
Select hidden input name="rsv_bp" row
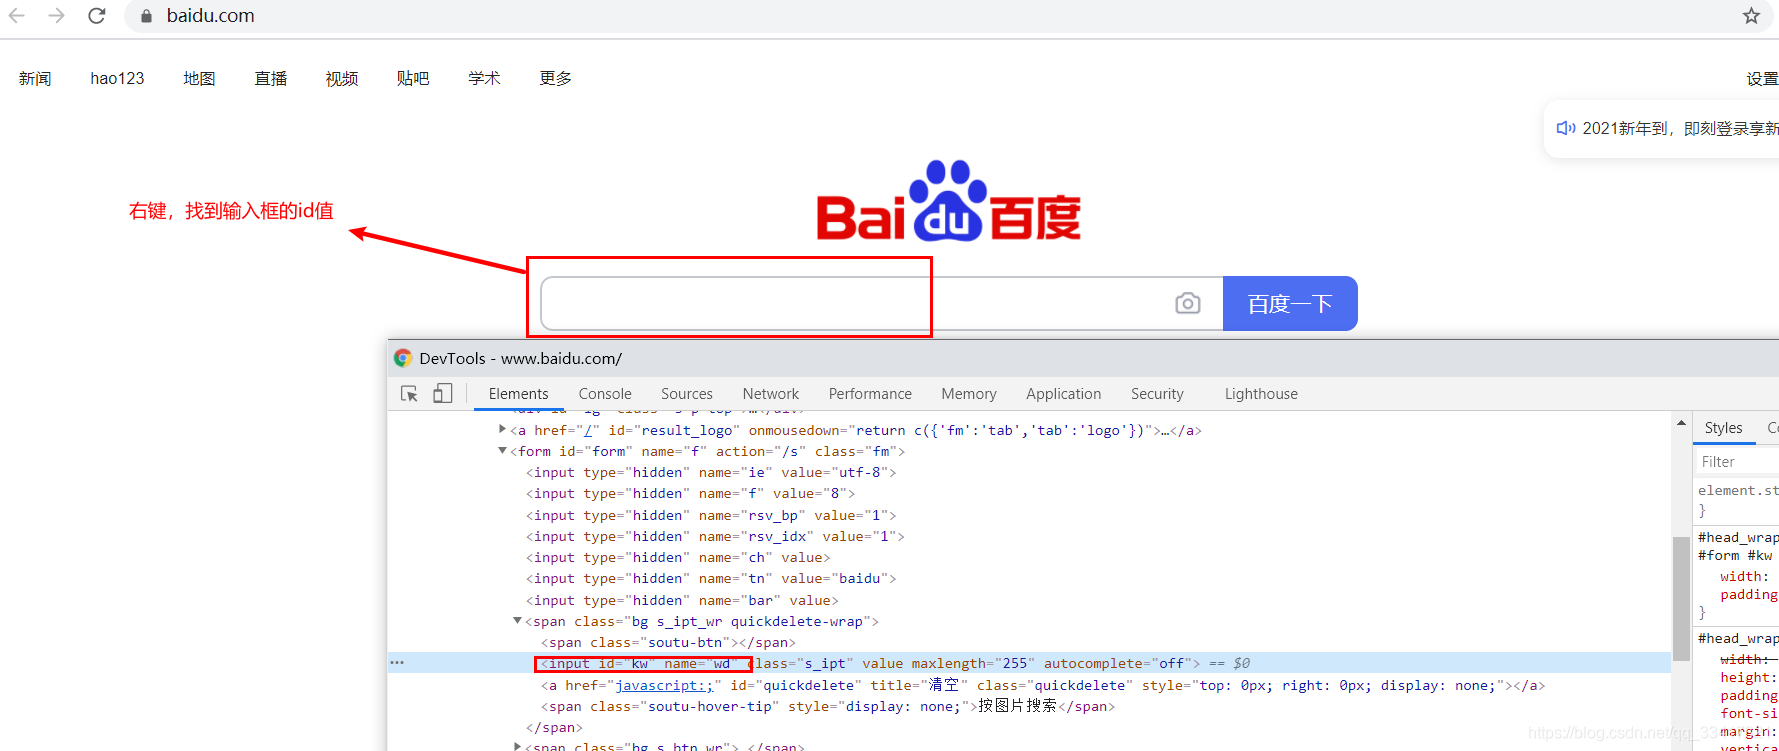(711, 515)
